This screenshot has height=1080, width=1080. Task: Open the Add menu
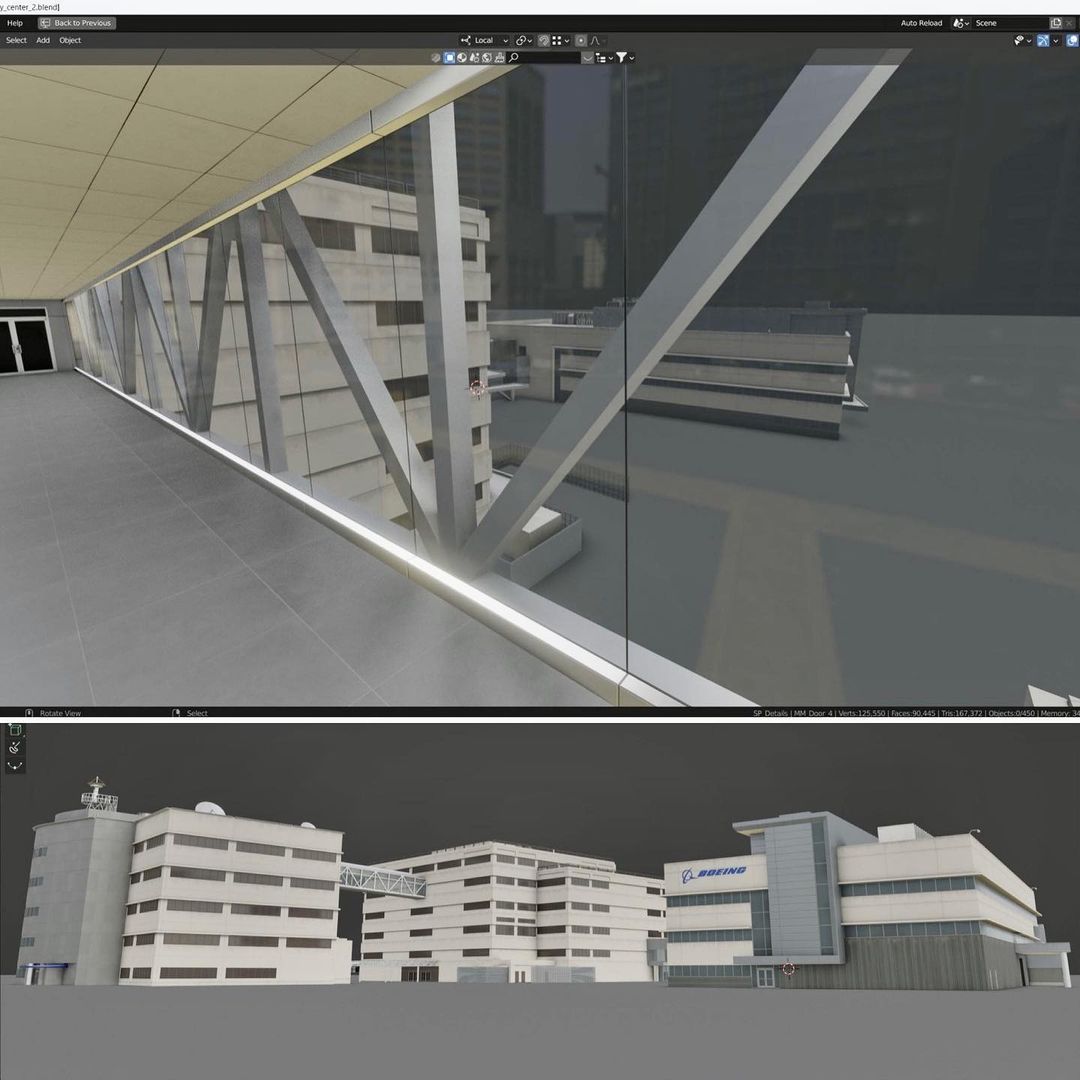pos(43,40)
